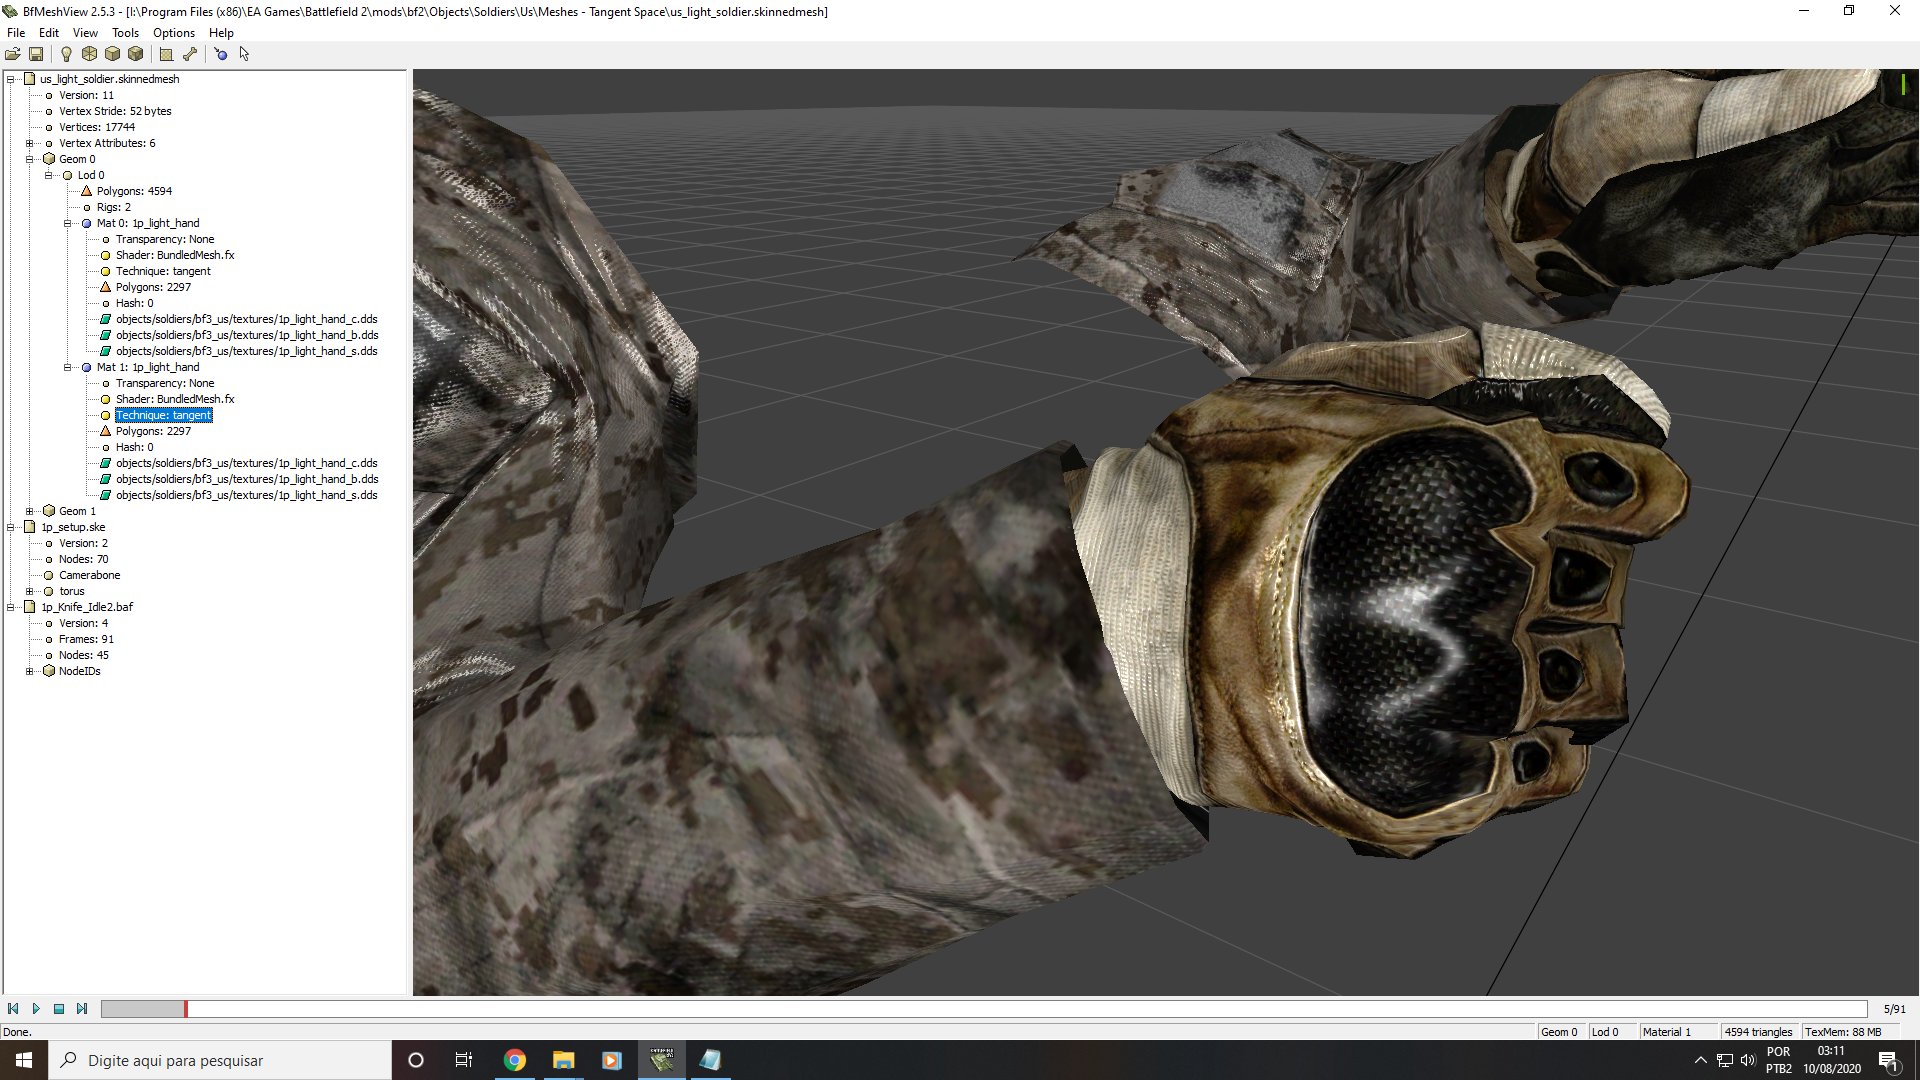Image resolution: width=1920 pixels, height=1080 pixels.
Task: Expand the torus tree node
Action: 30,591
